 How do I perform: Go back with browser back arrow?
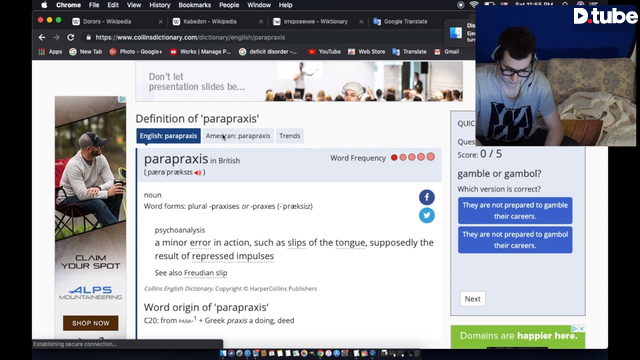pos(42,37)
